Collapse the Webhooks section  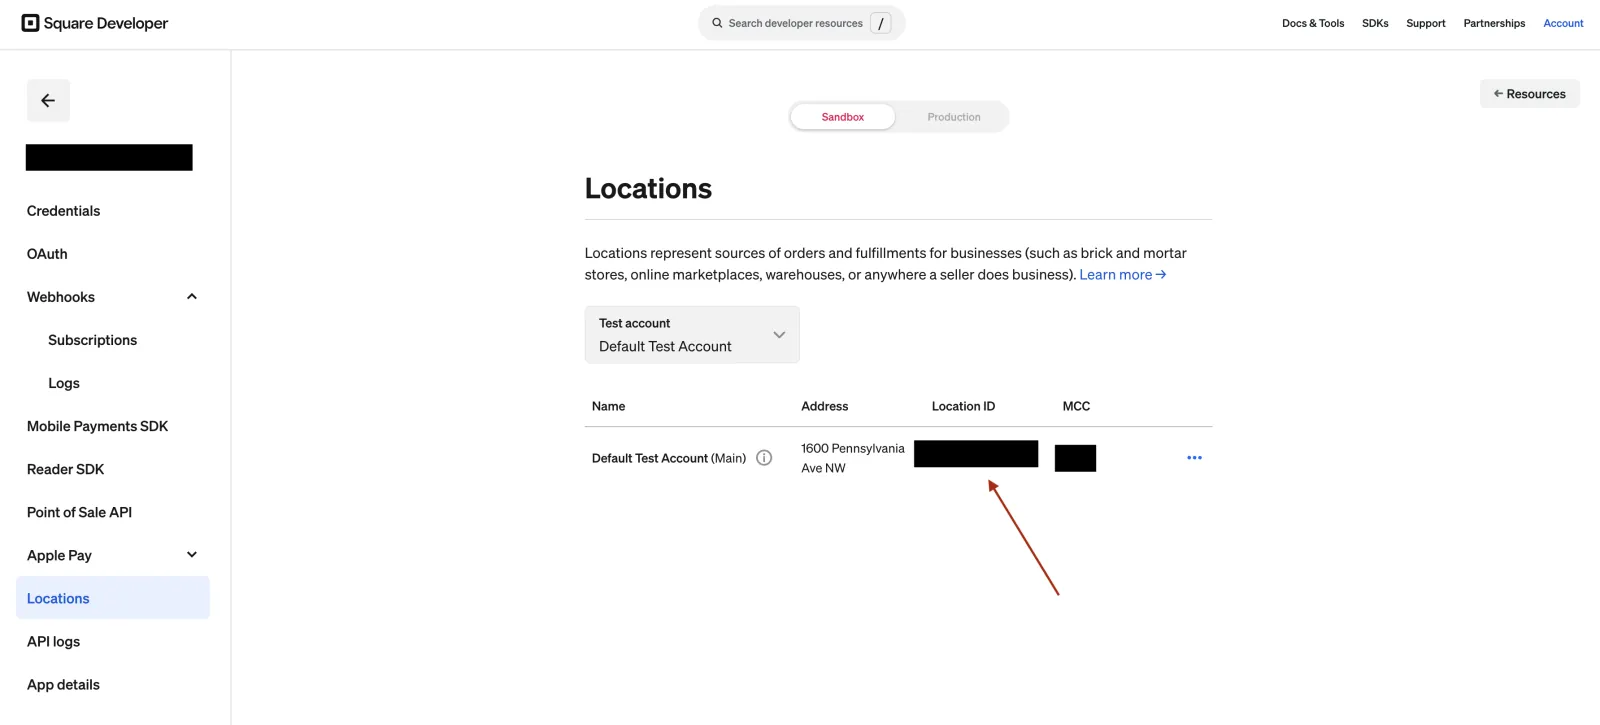pos(192,297)
